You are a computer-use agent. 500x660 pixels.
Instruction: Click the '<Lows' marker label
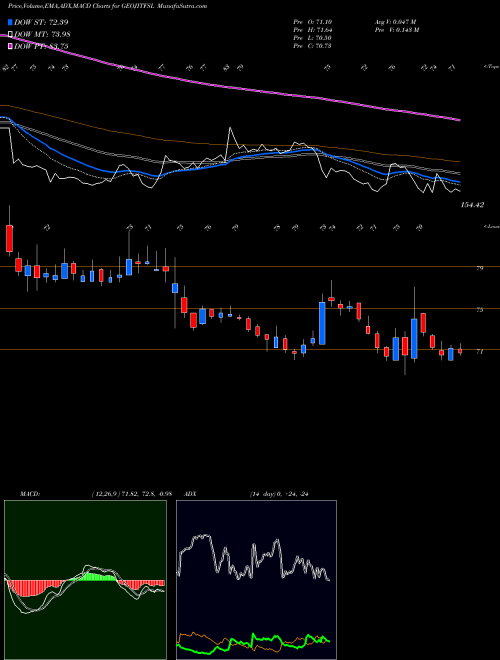coord(491,227)
